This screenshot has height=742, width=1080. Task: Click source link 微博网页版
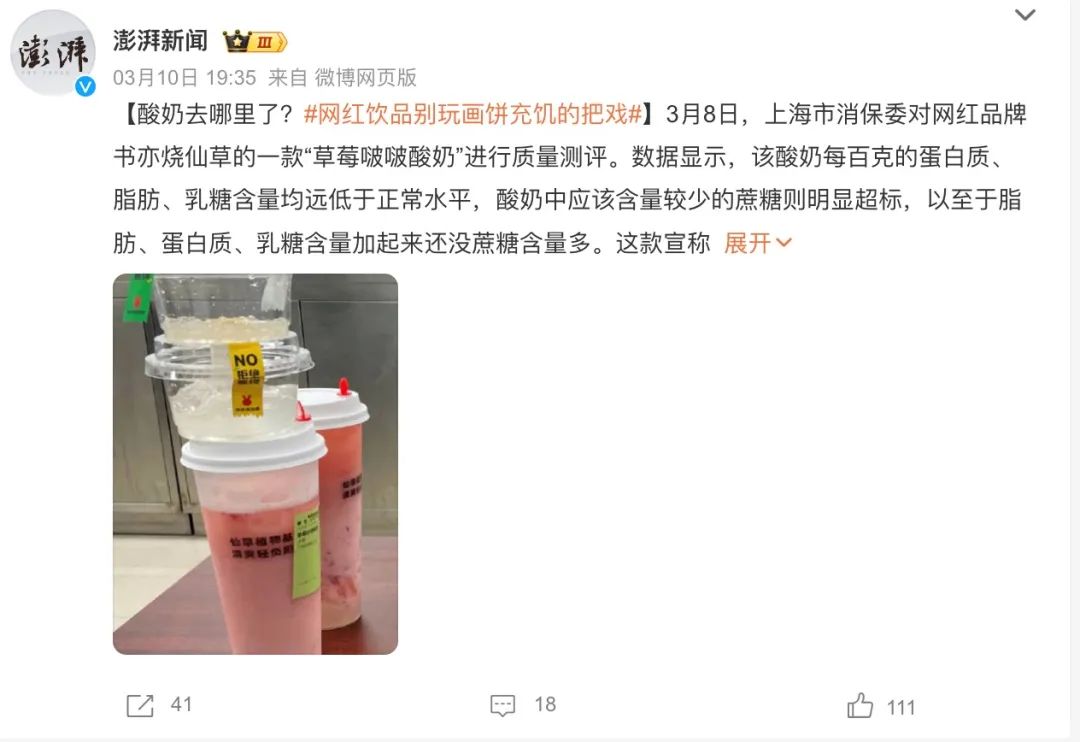(366, 77)
